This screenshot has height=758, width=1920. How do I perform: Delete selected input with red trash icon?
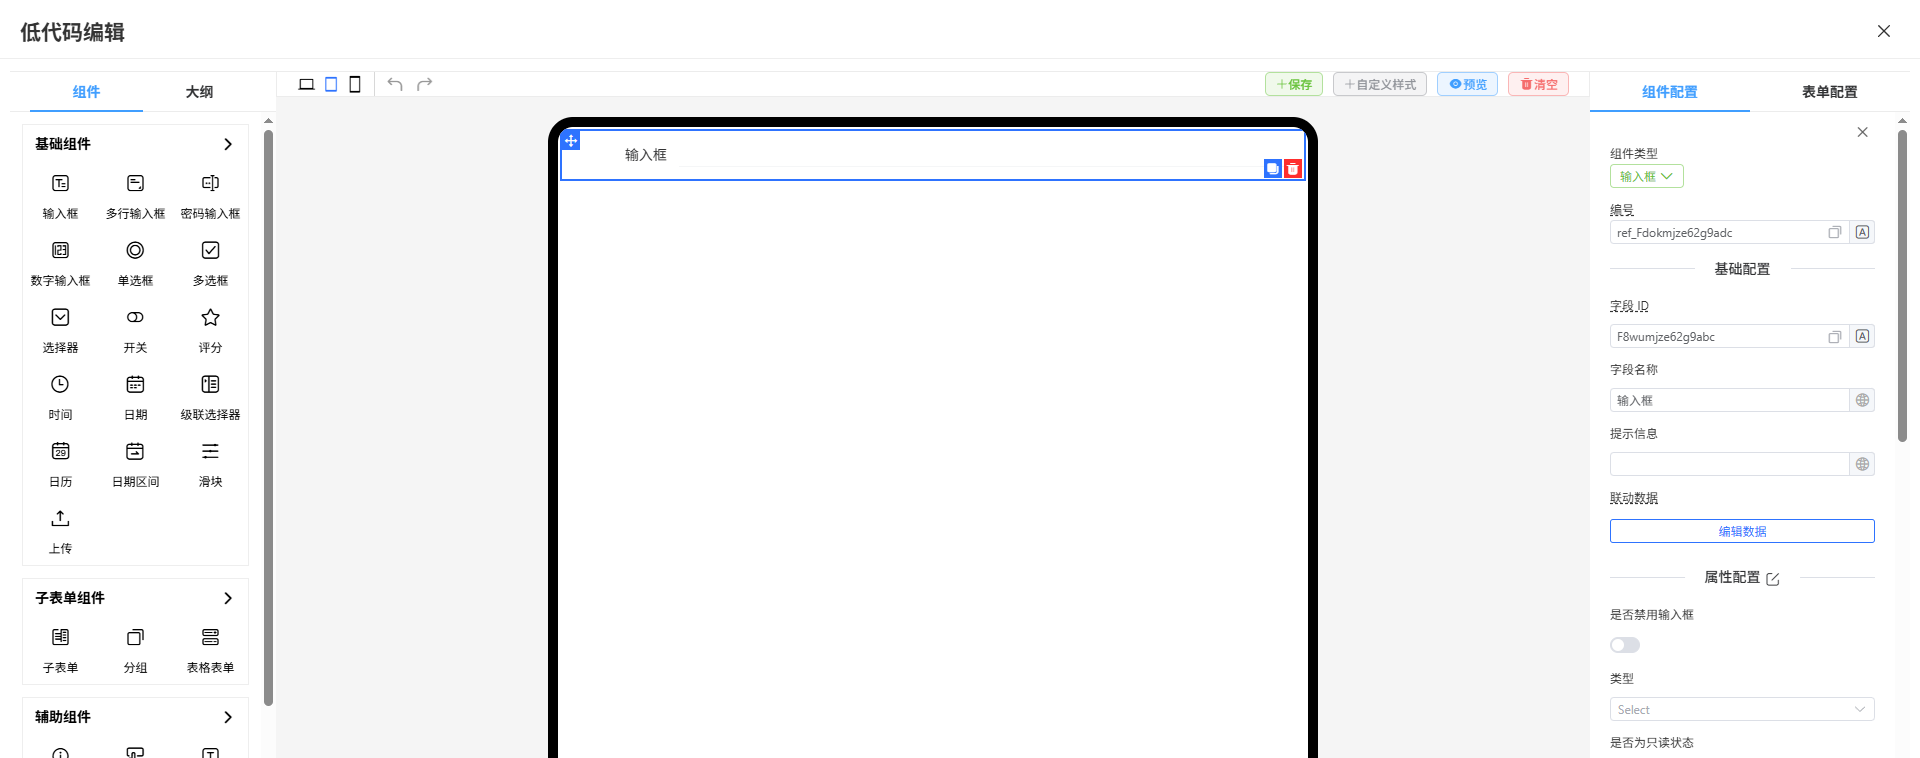1293,169
